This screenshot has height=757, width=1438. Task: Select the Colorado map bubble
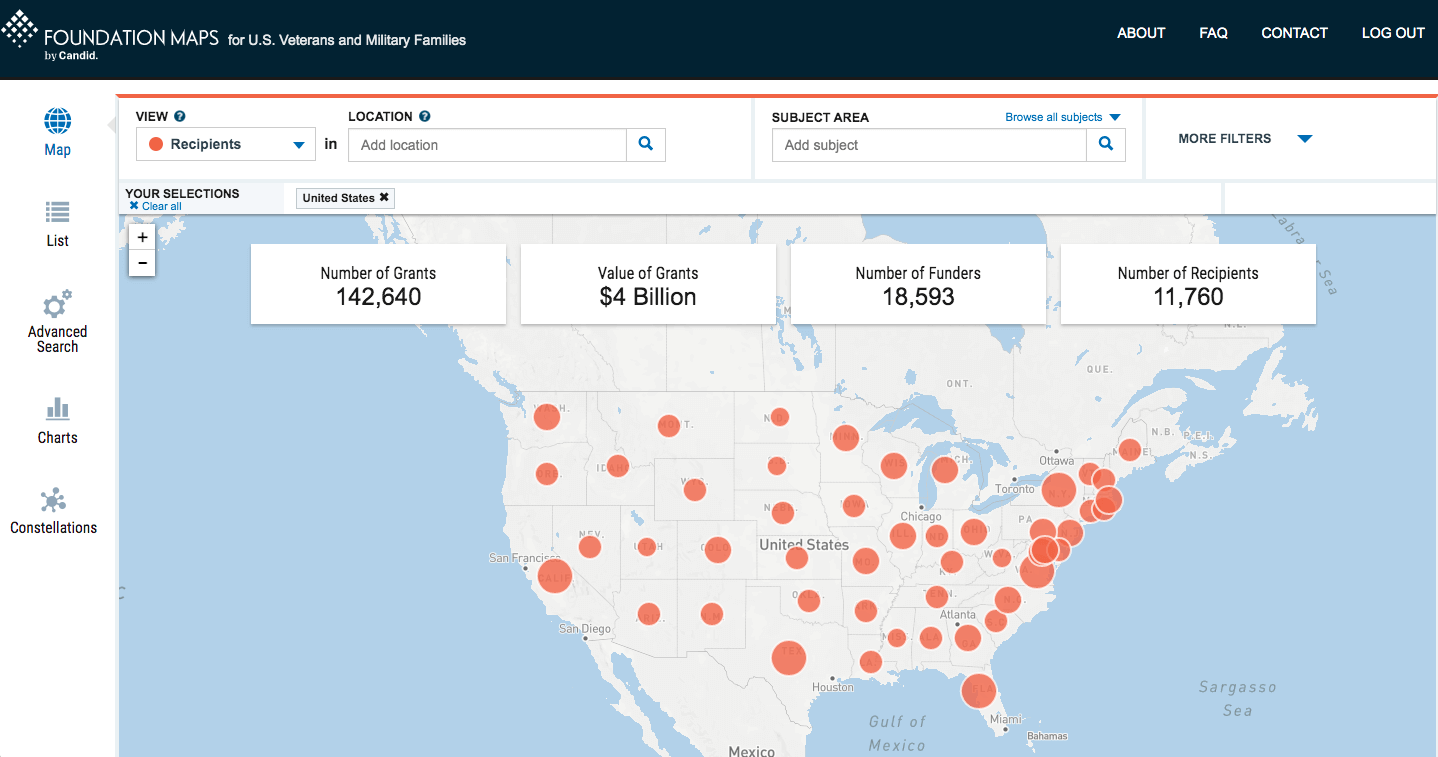717,549
